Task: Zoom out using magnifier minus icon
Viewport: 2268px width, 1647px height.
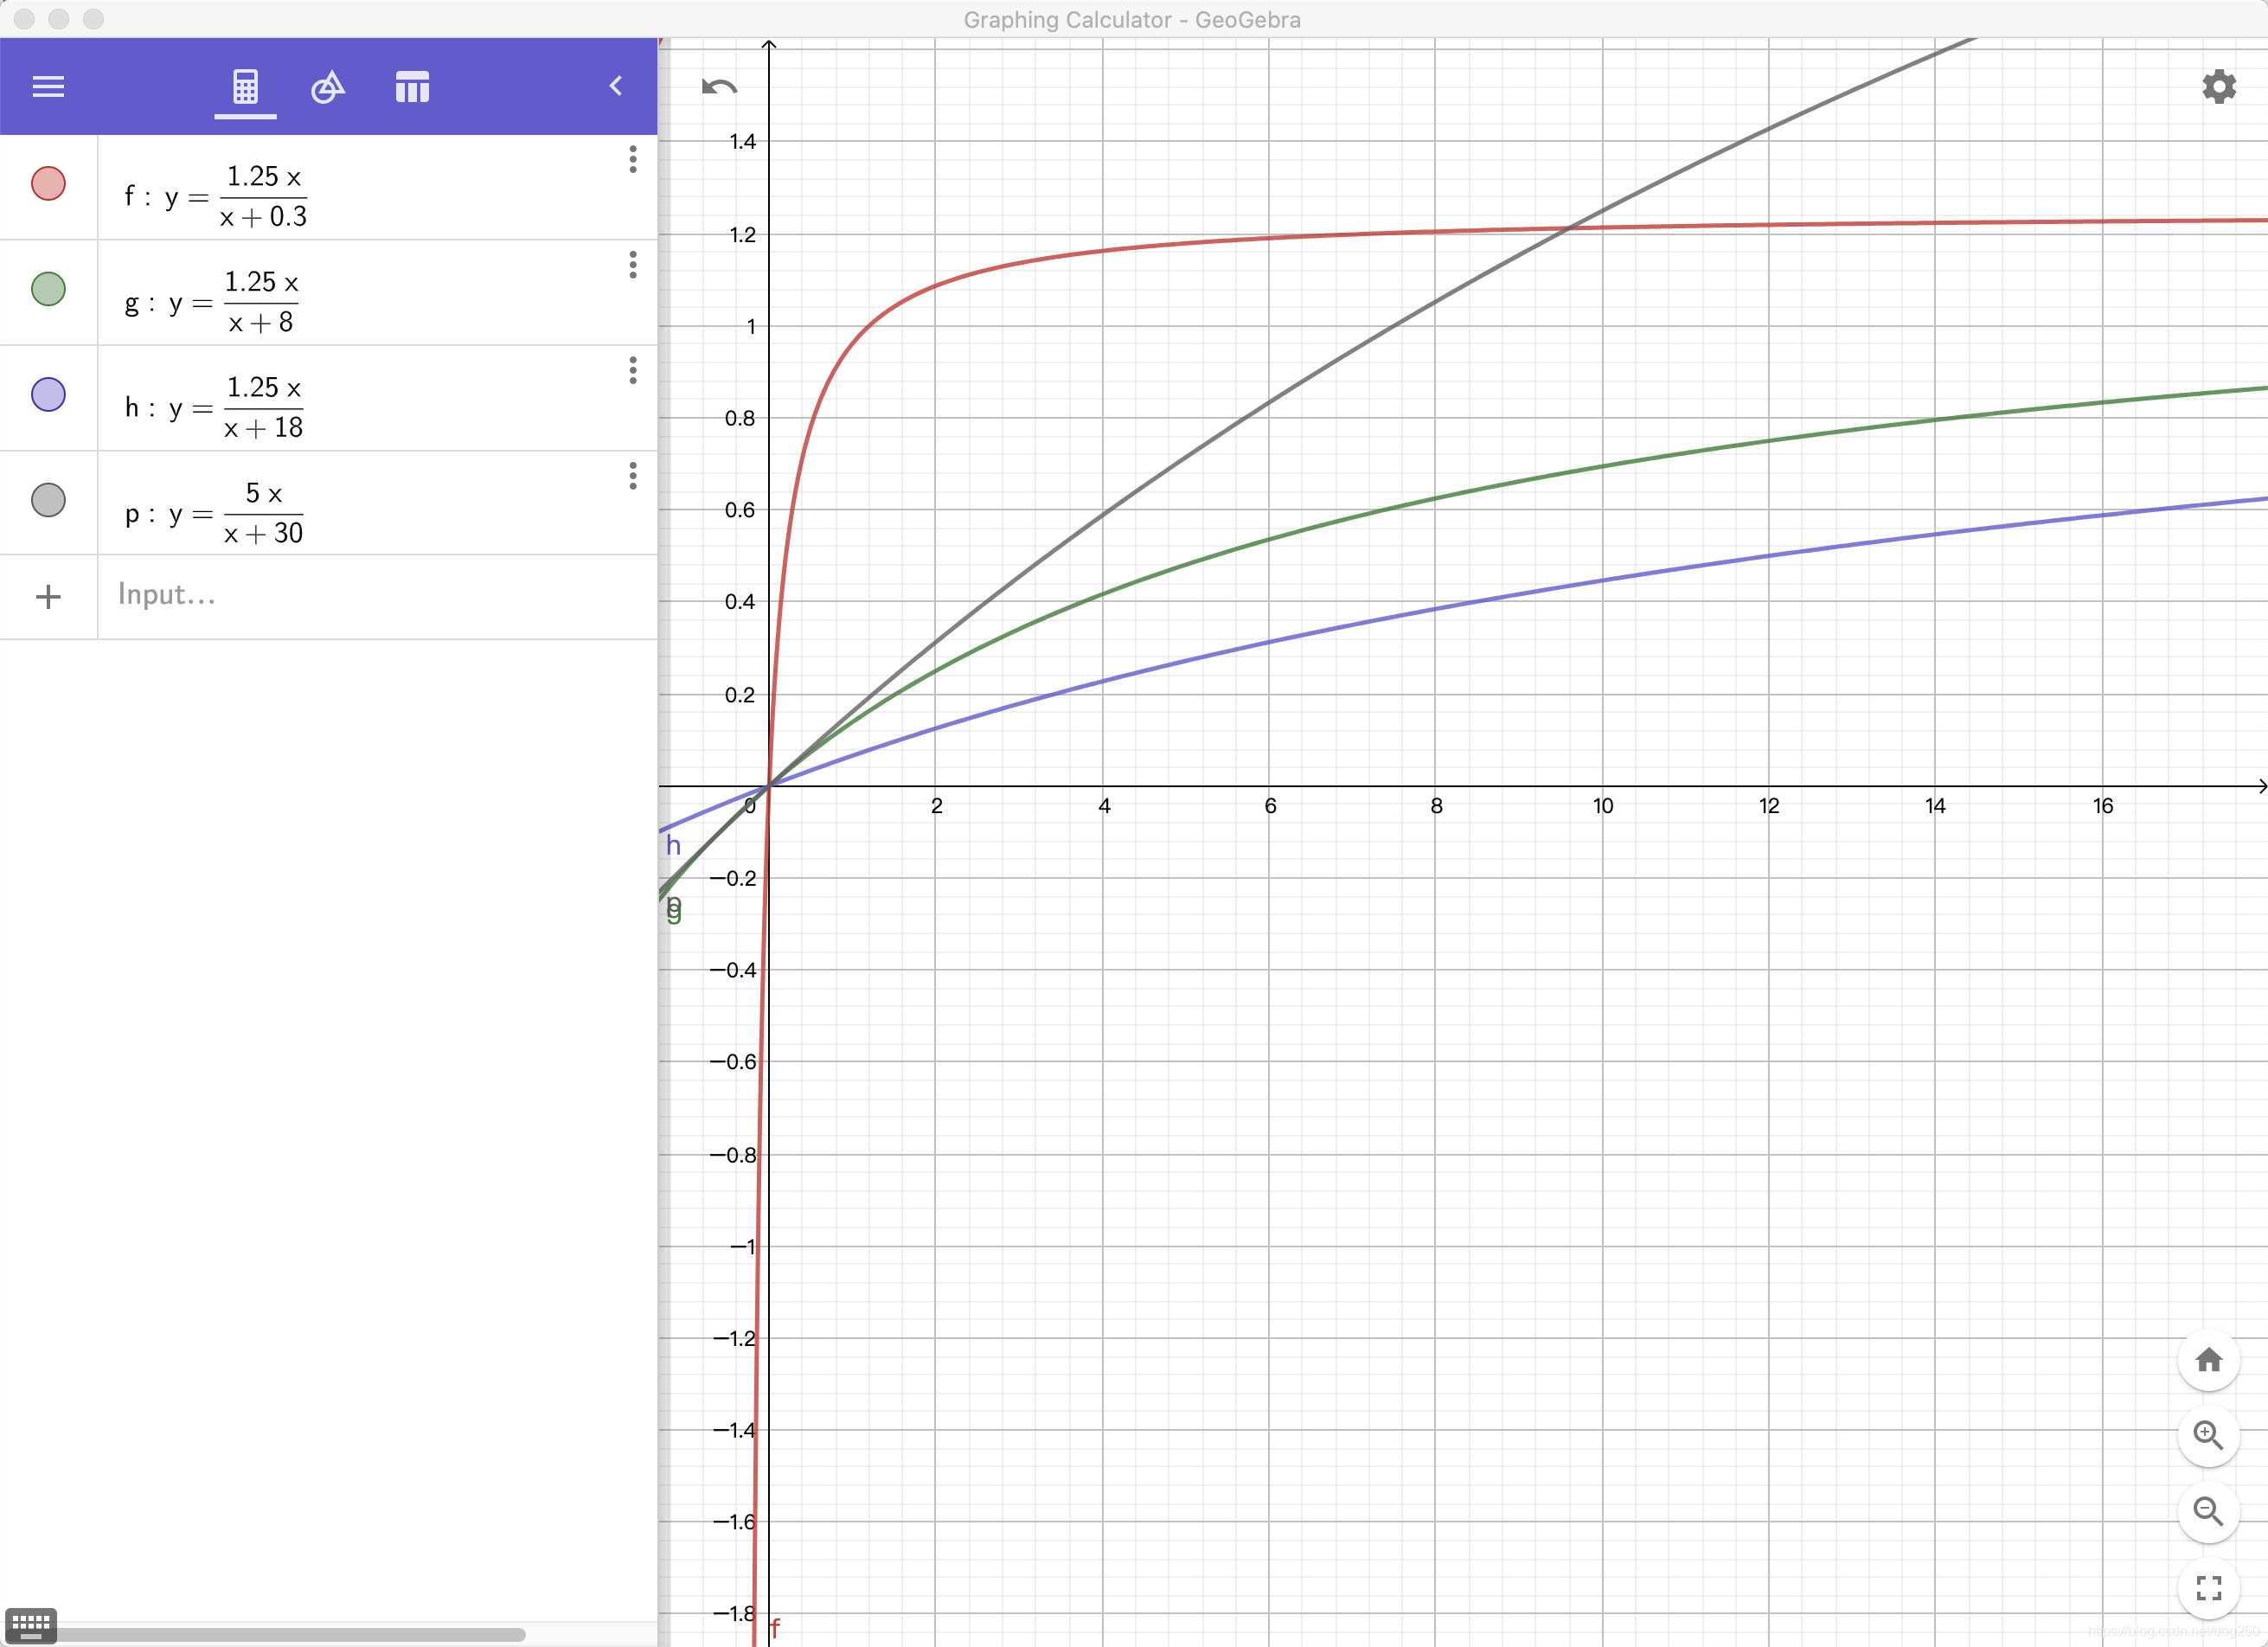Action: click(x=2208, y=1511)
